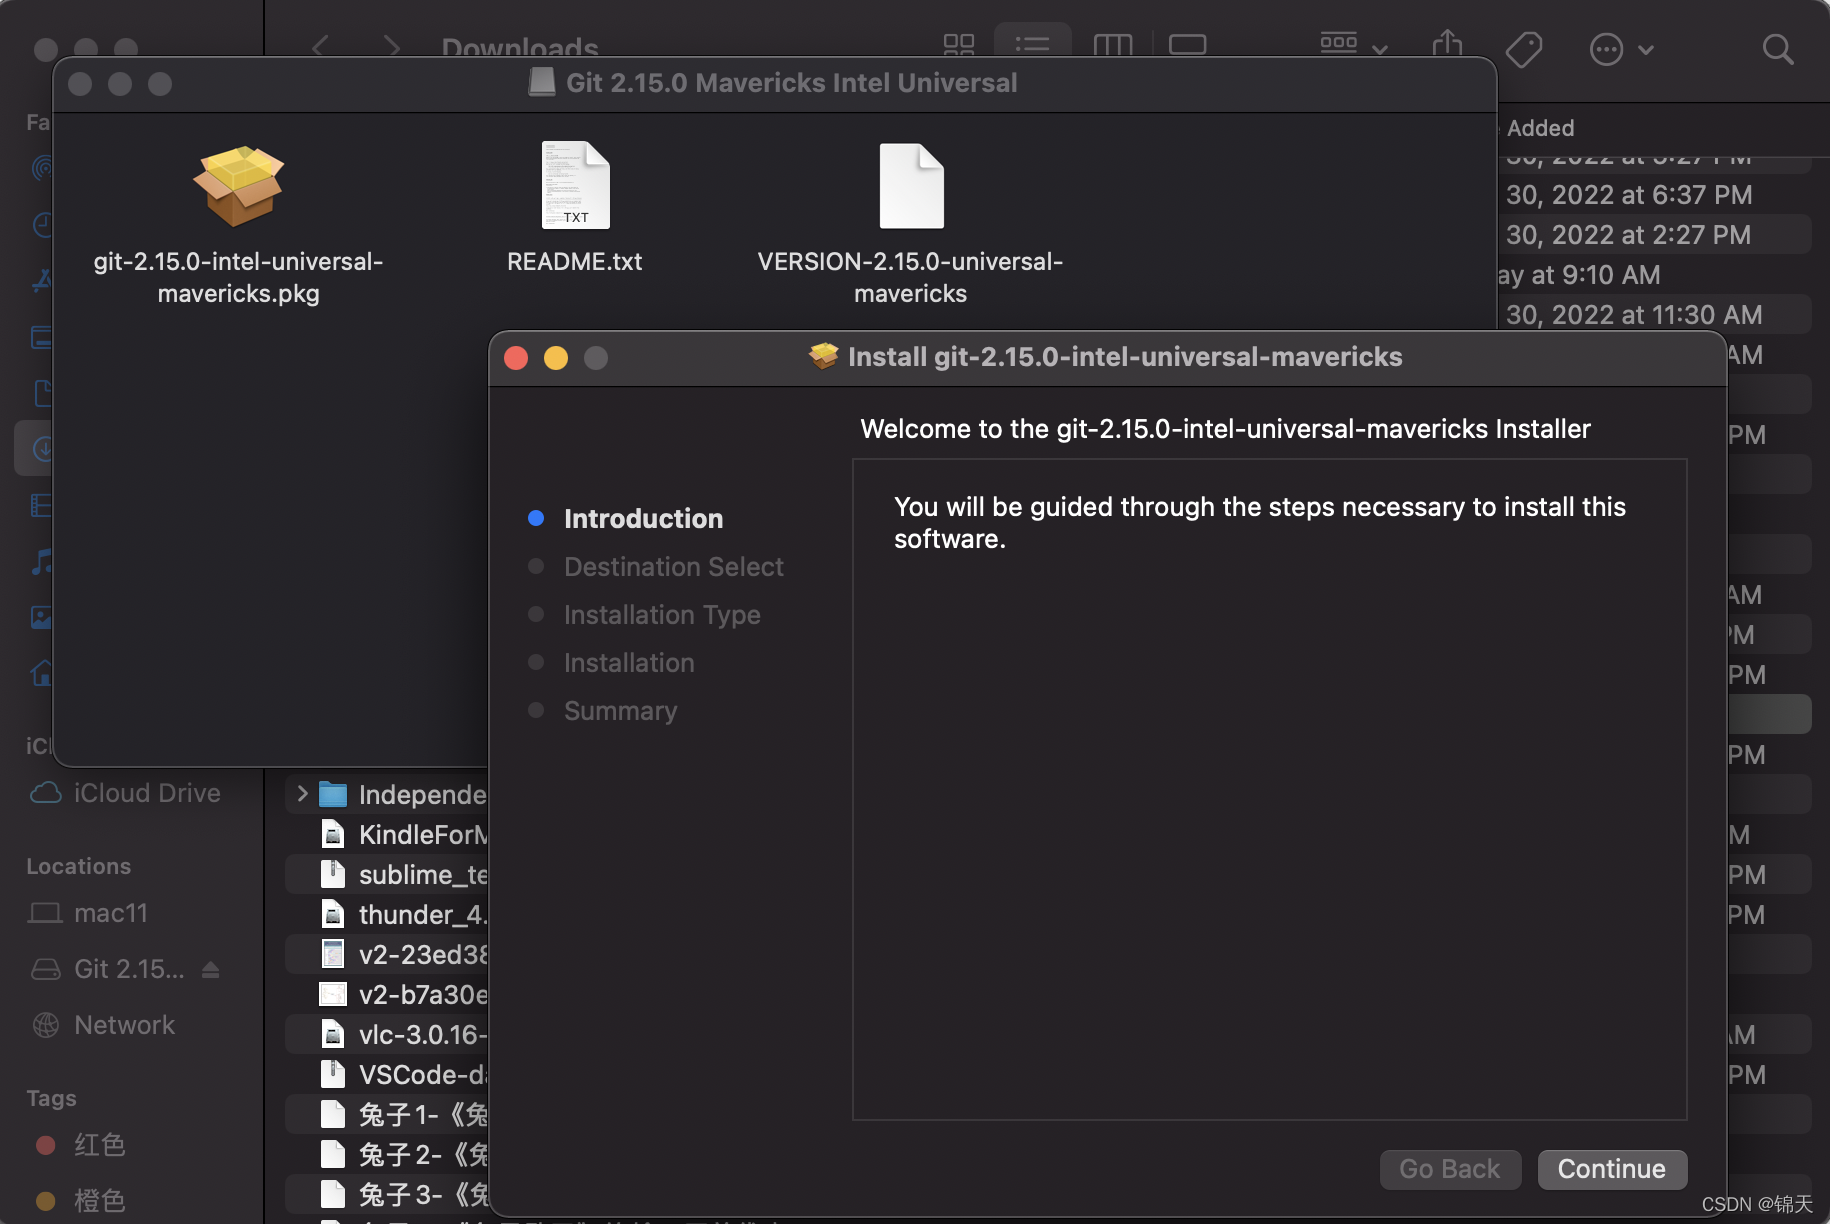This screenshot has height=1224, width=1830.
Task: Select the 兔子3- document row
Action: (388, 1195)
